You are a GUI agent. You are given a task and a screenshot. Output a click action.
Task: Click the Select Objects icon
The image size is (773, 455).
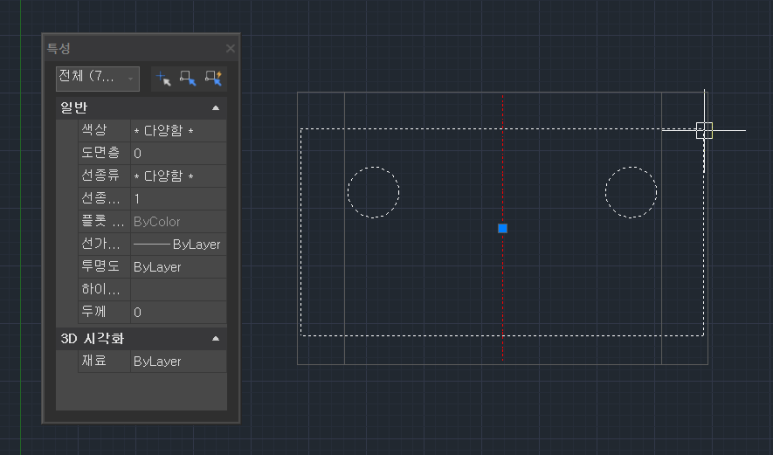click(x=188, y=77)
